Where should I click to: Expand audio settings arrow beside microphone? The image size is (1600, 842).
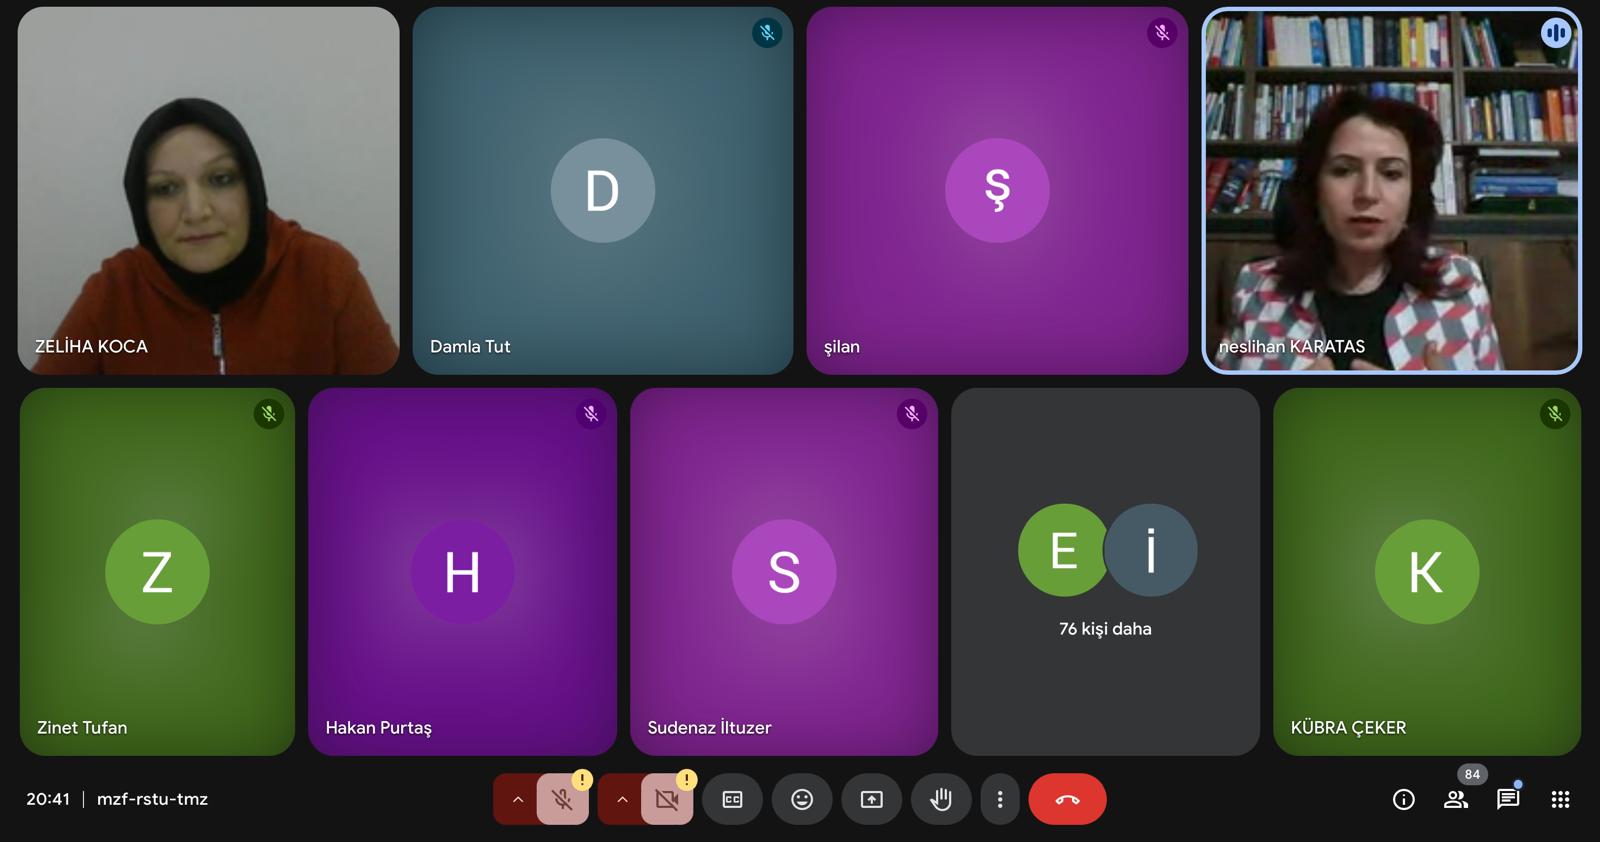(517, 799)
